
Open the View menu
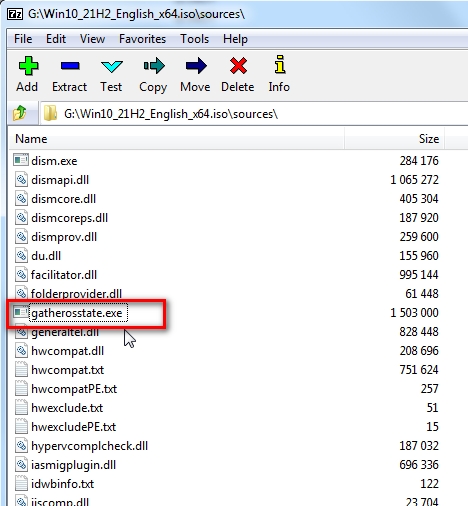pos(92,39)
